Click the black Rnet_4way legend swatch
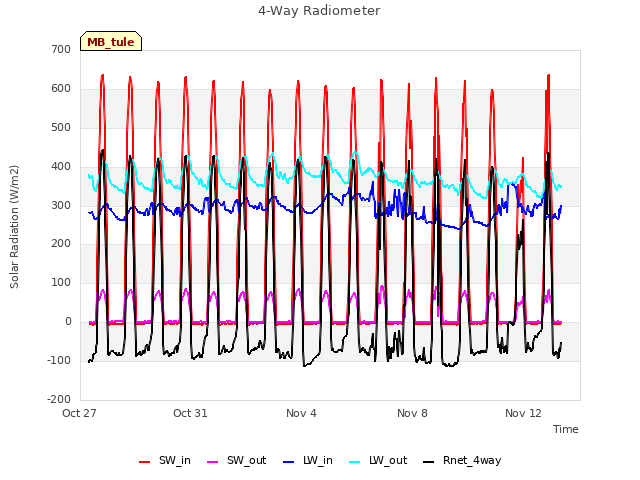Image resolution: width=640 pixels, height=480 pixels. (429, 462)
